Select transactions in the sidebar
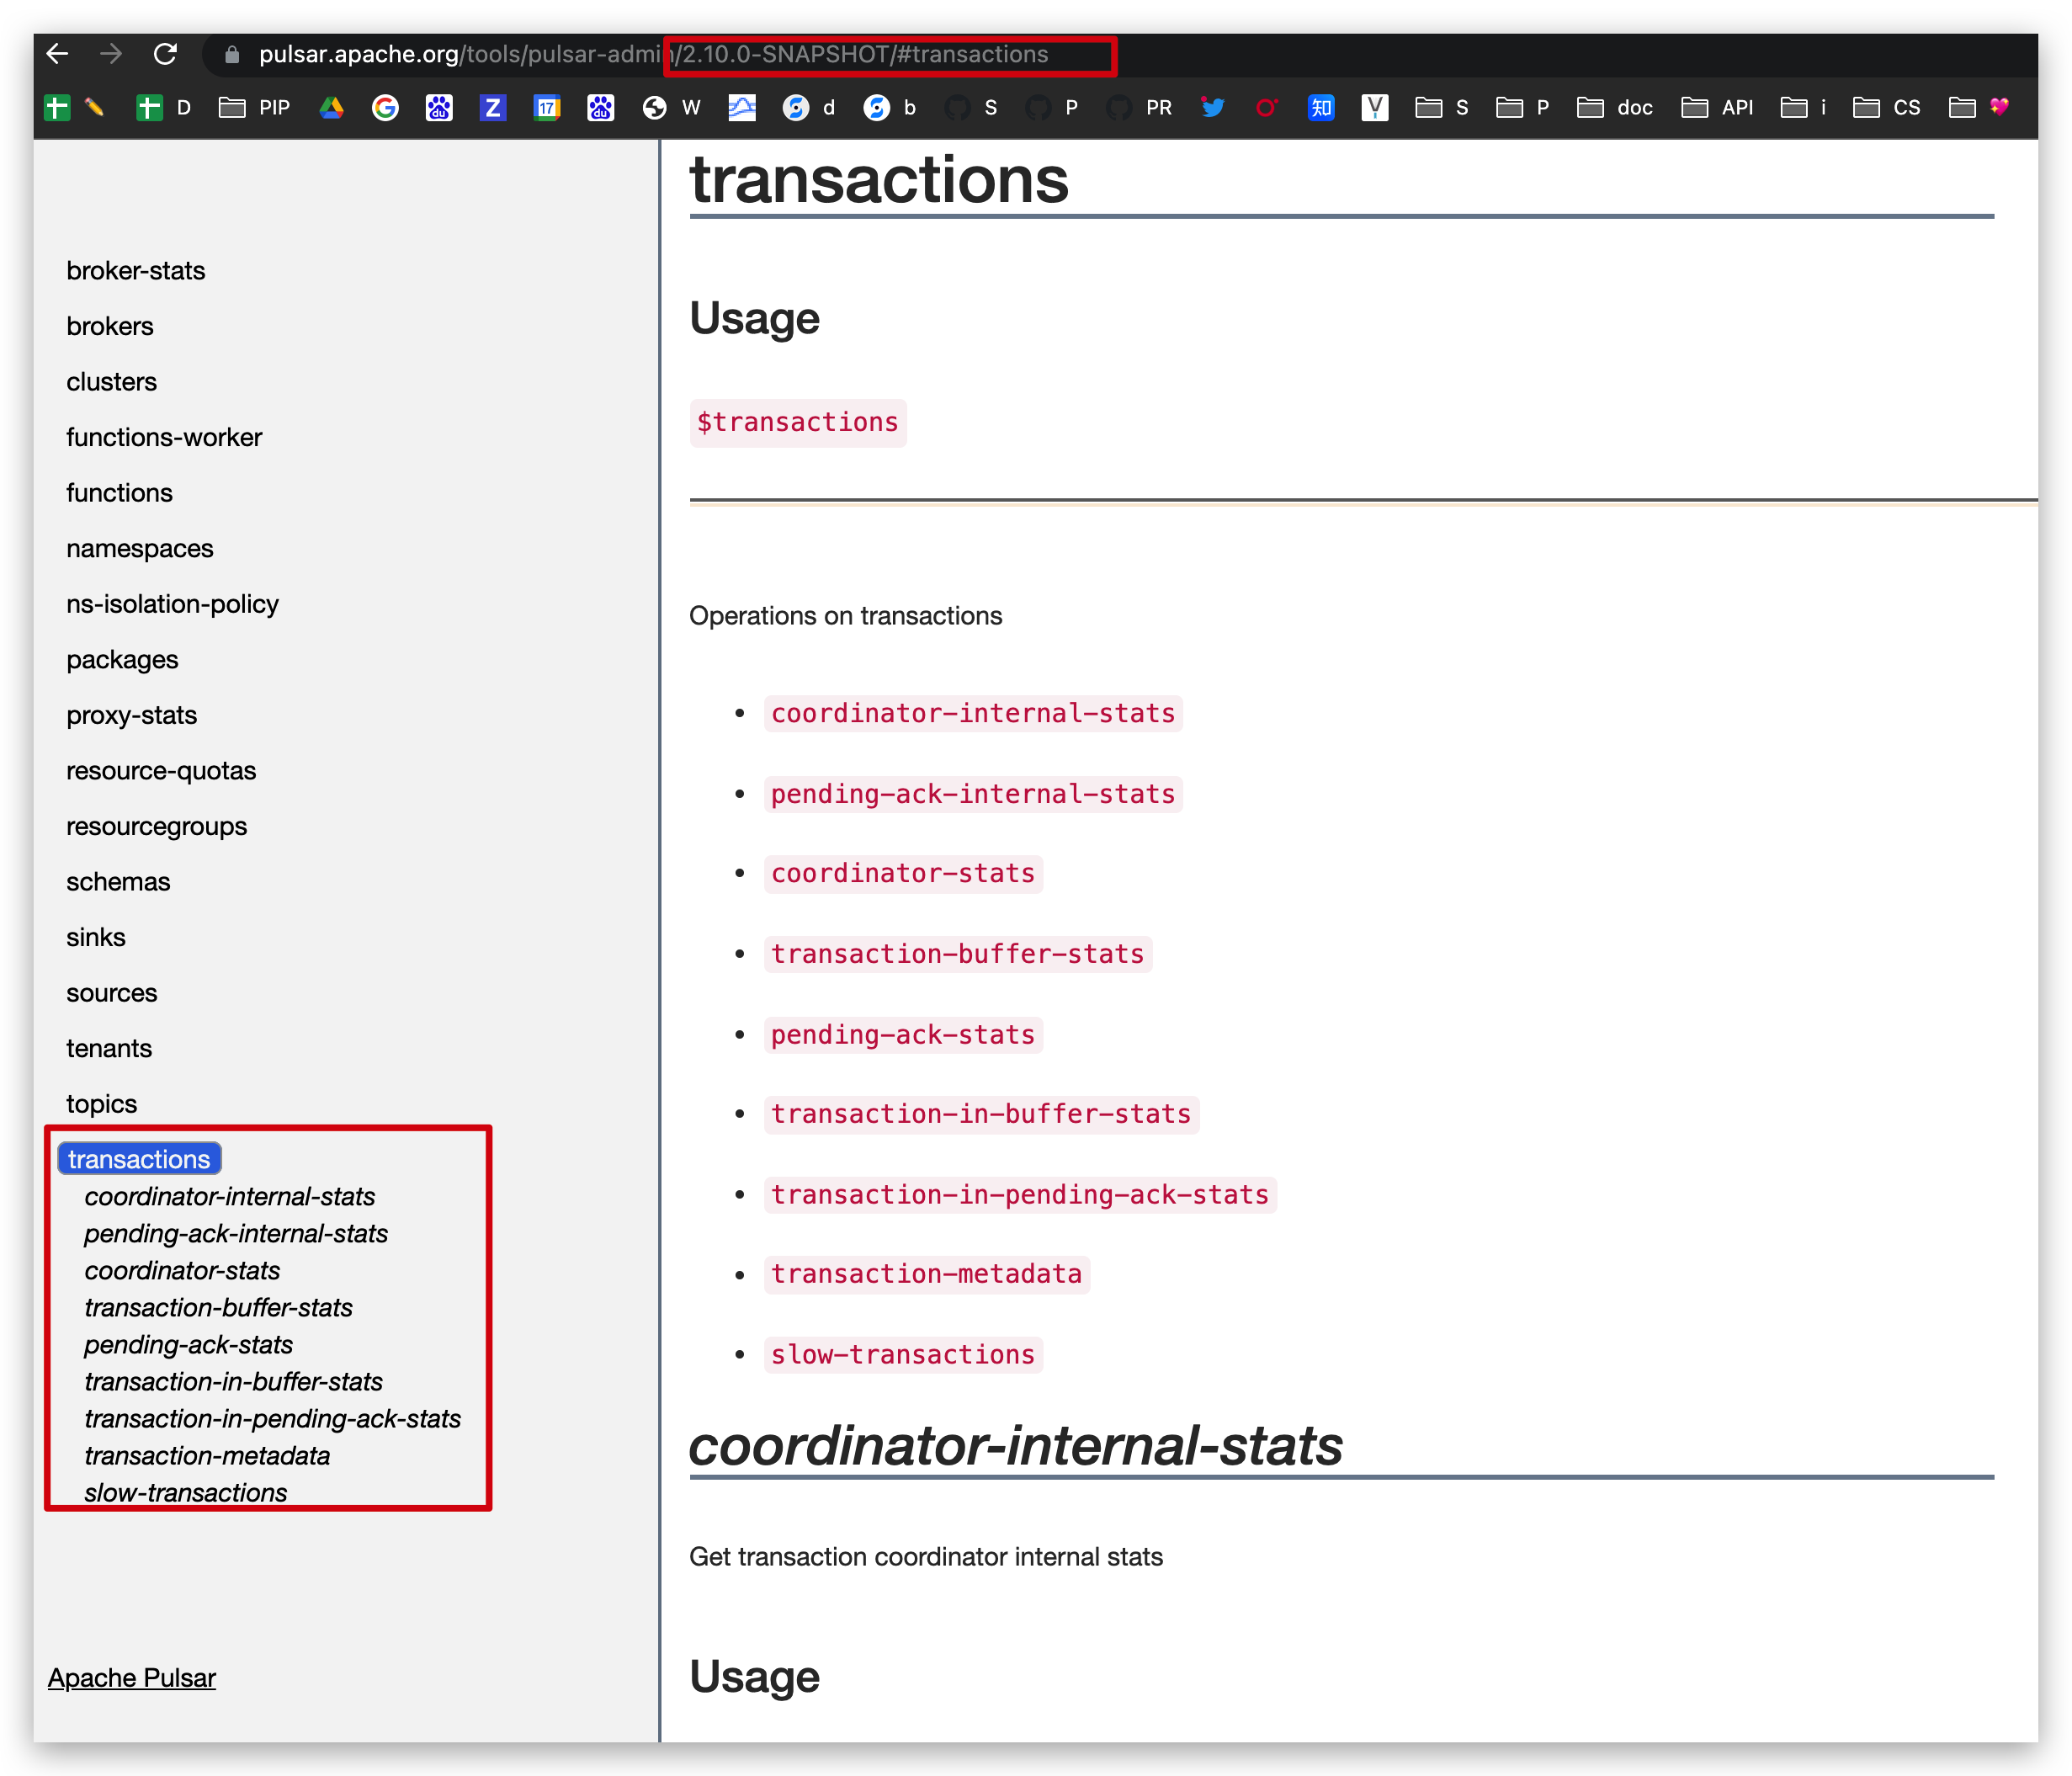This screenshot has height=1776, width=2072. pyautogui.click(x=139, y=1159)
